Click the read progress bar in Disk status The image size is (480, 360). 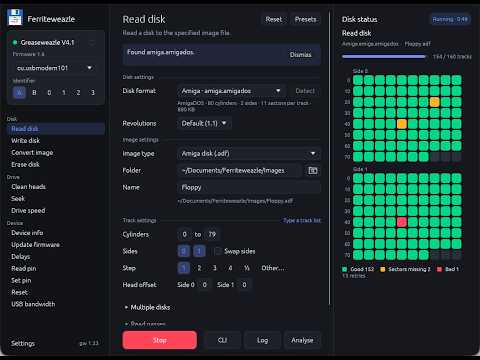click(384, 57)
